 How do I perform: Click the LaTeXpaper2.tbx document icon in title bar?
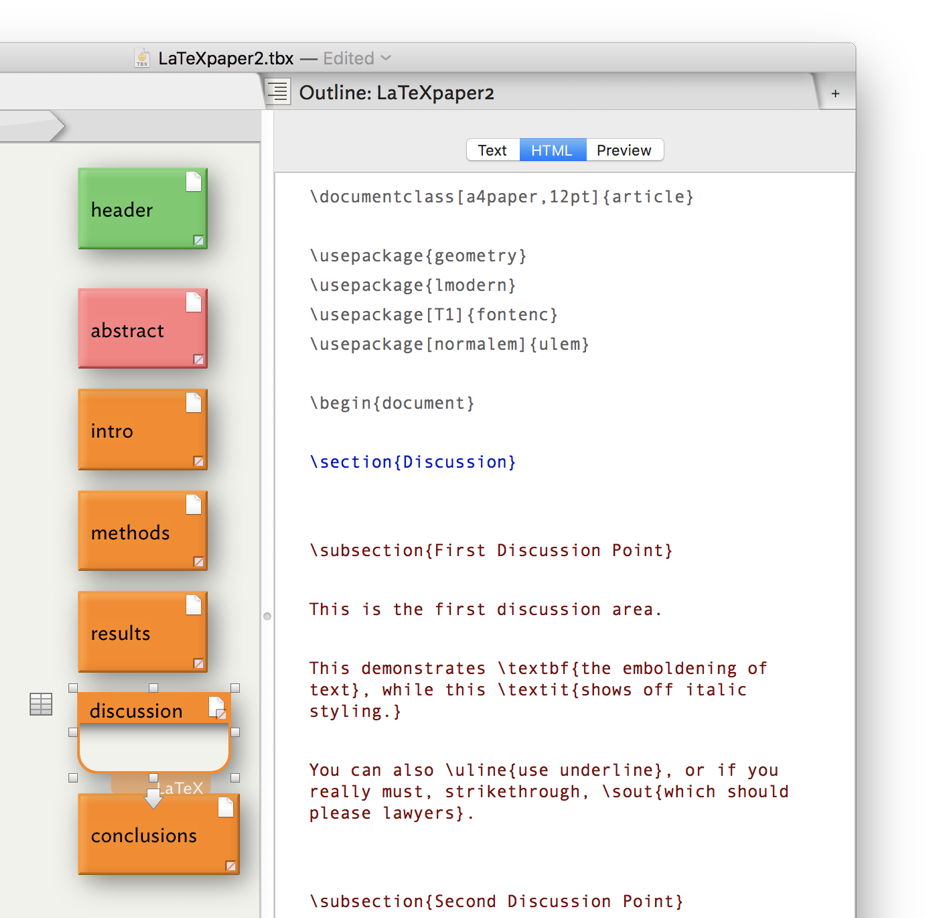[143, 58]
